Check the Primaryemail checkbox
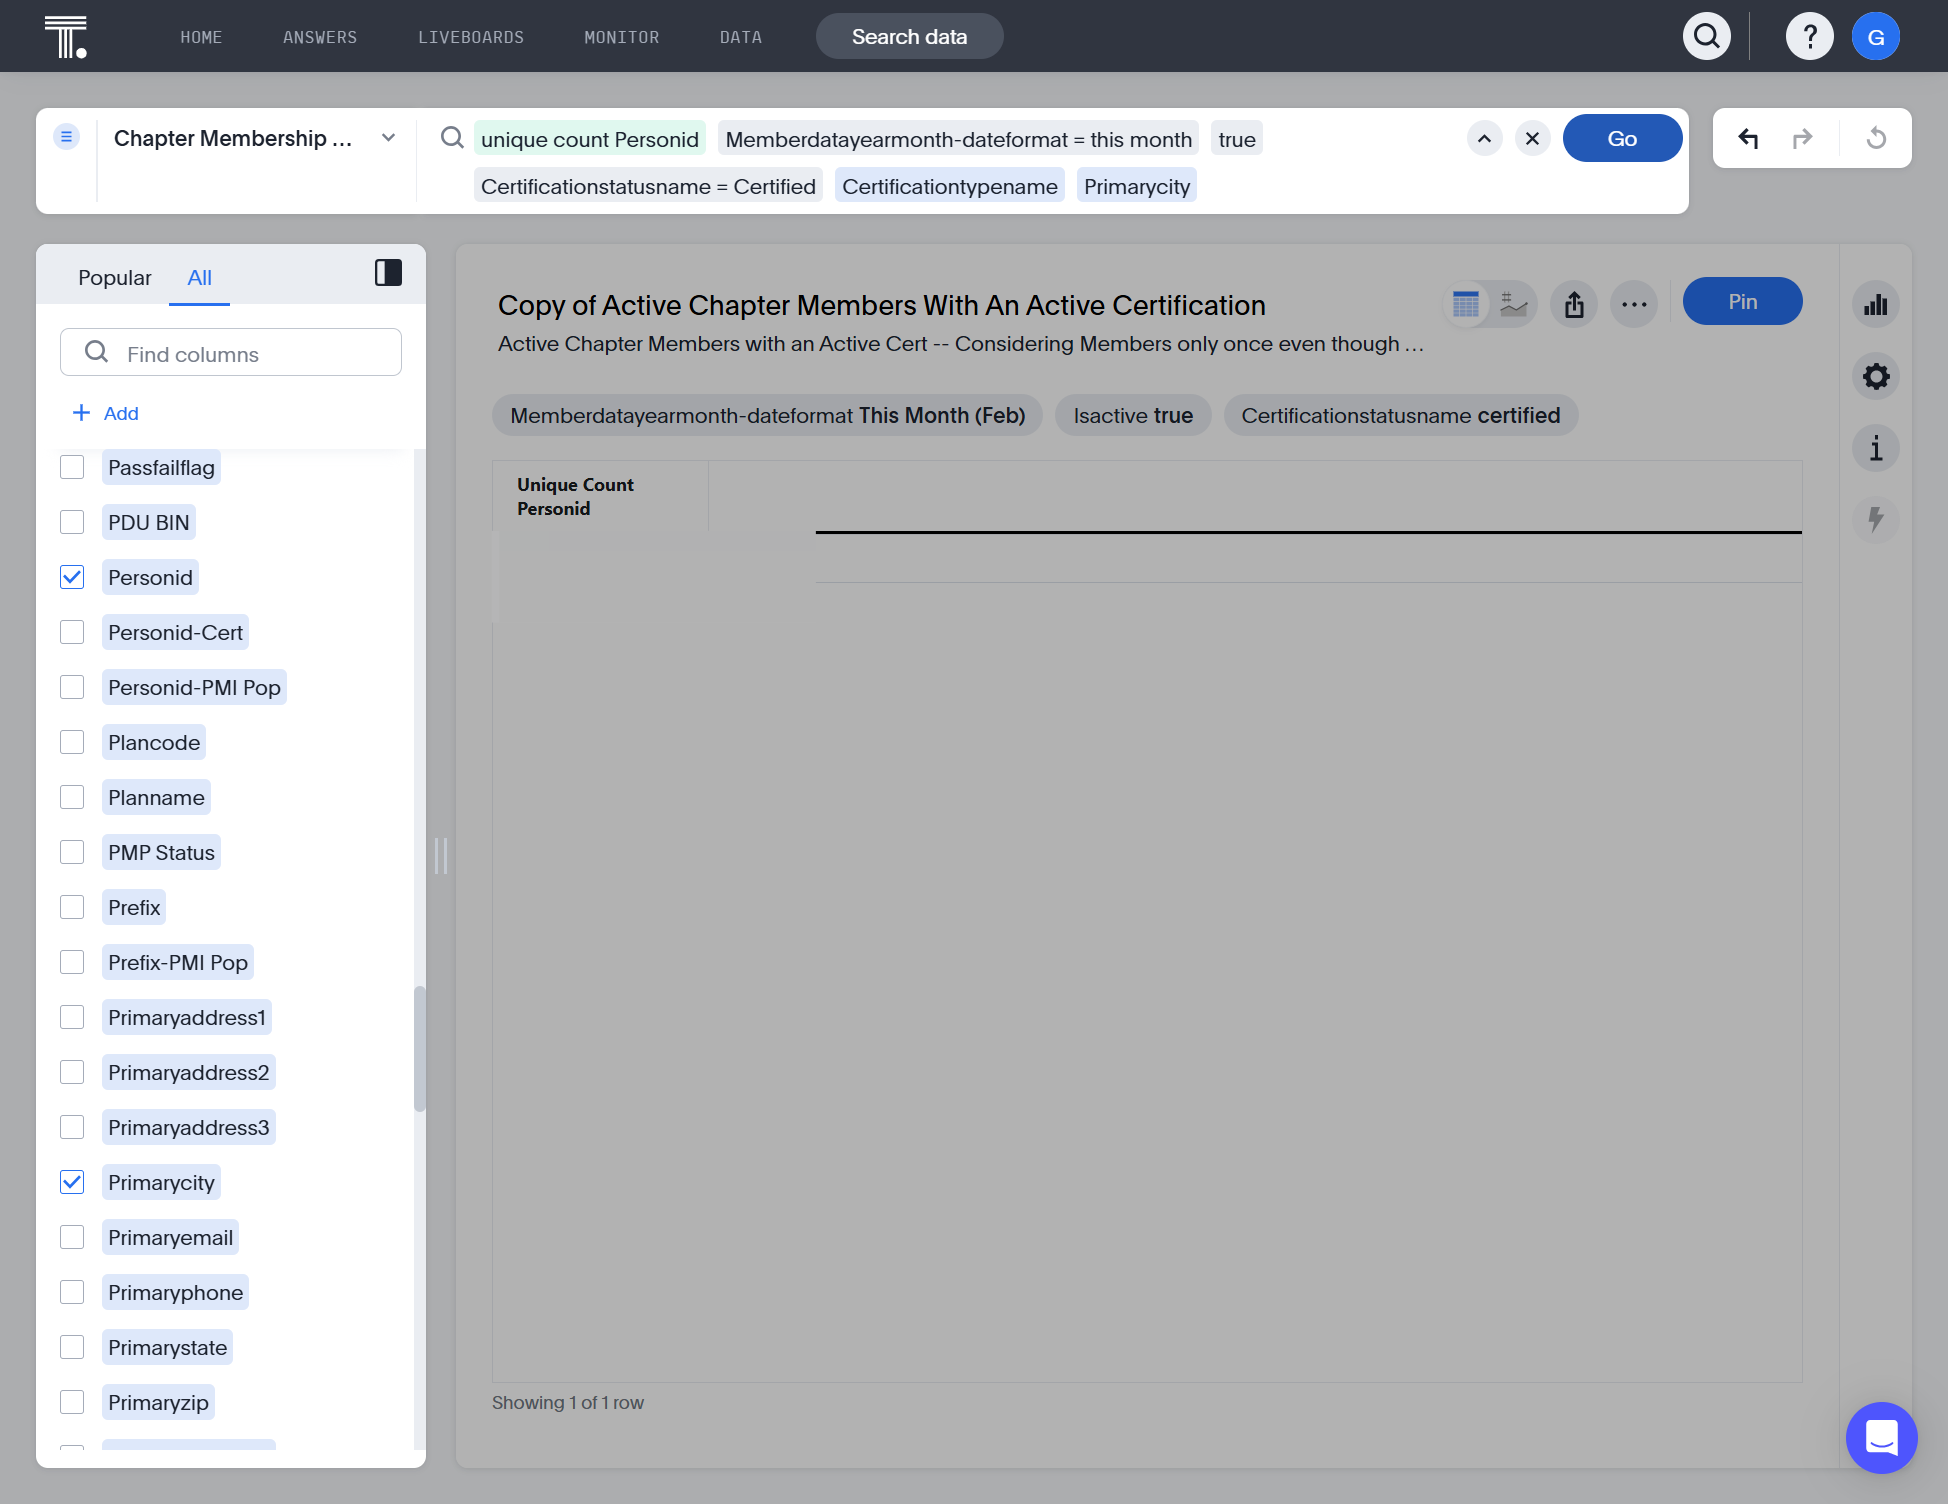This screenshot has height=1504, width=1948. pyautogui.click(x=72, y=1237)
